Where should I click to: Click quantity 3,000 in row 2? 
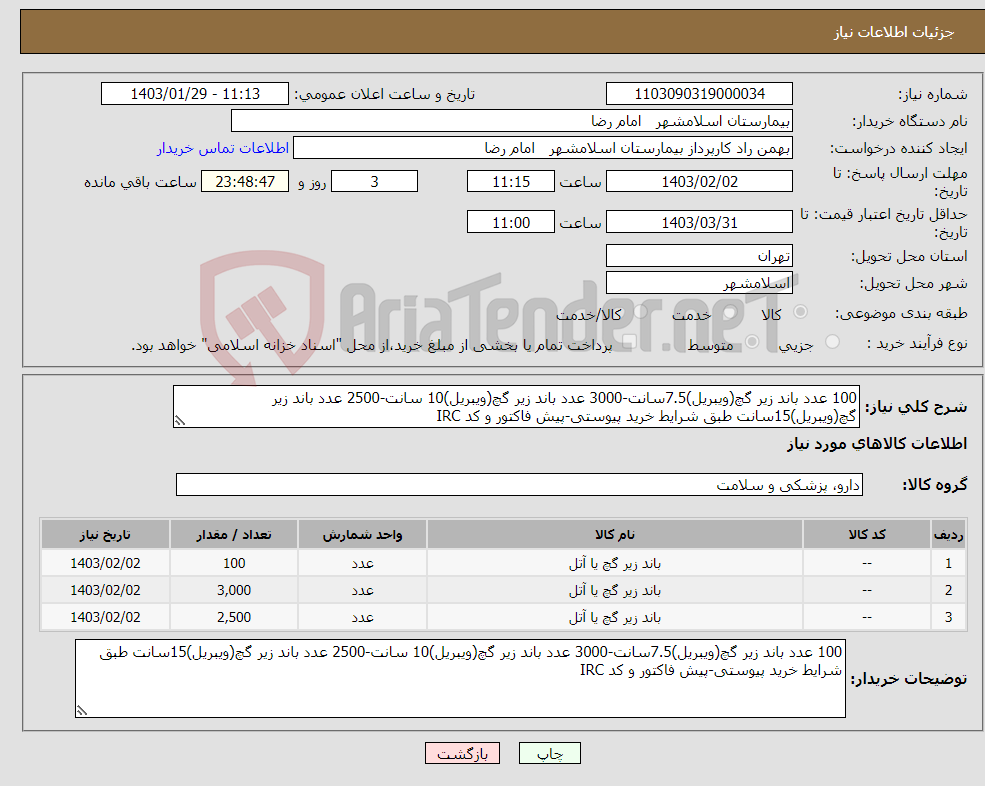[x=234, y=590]
